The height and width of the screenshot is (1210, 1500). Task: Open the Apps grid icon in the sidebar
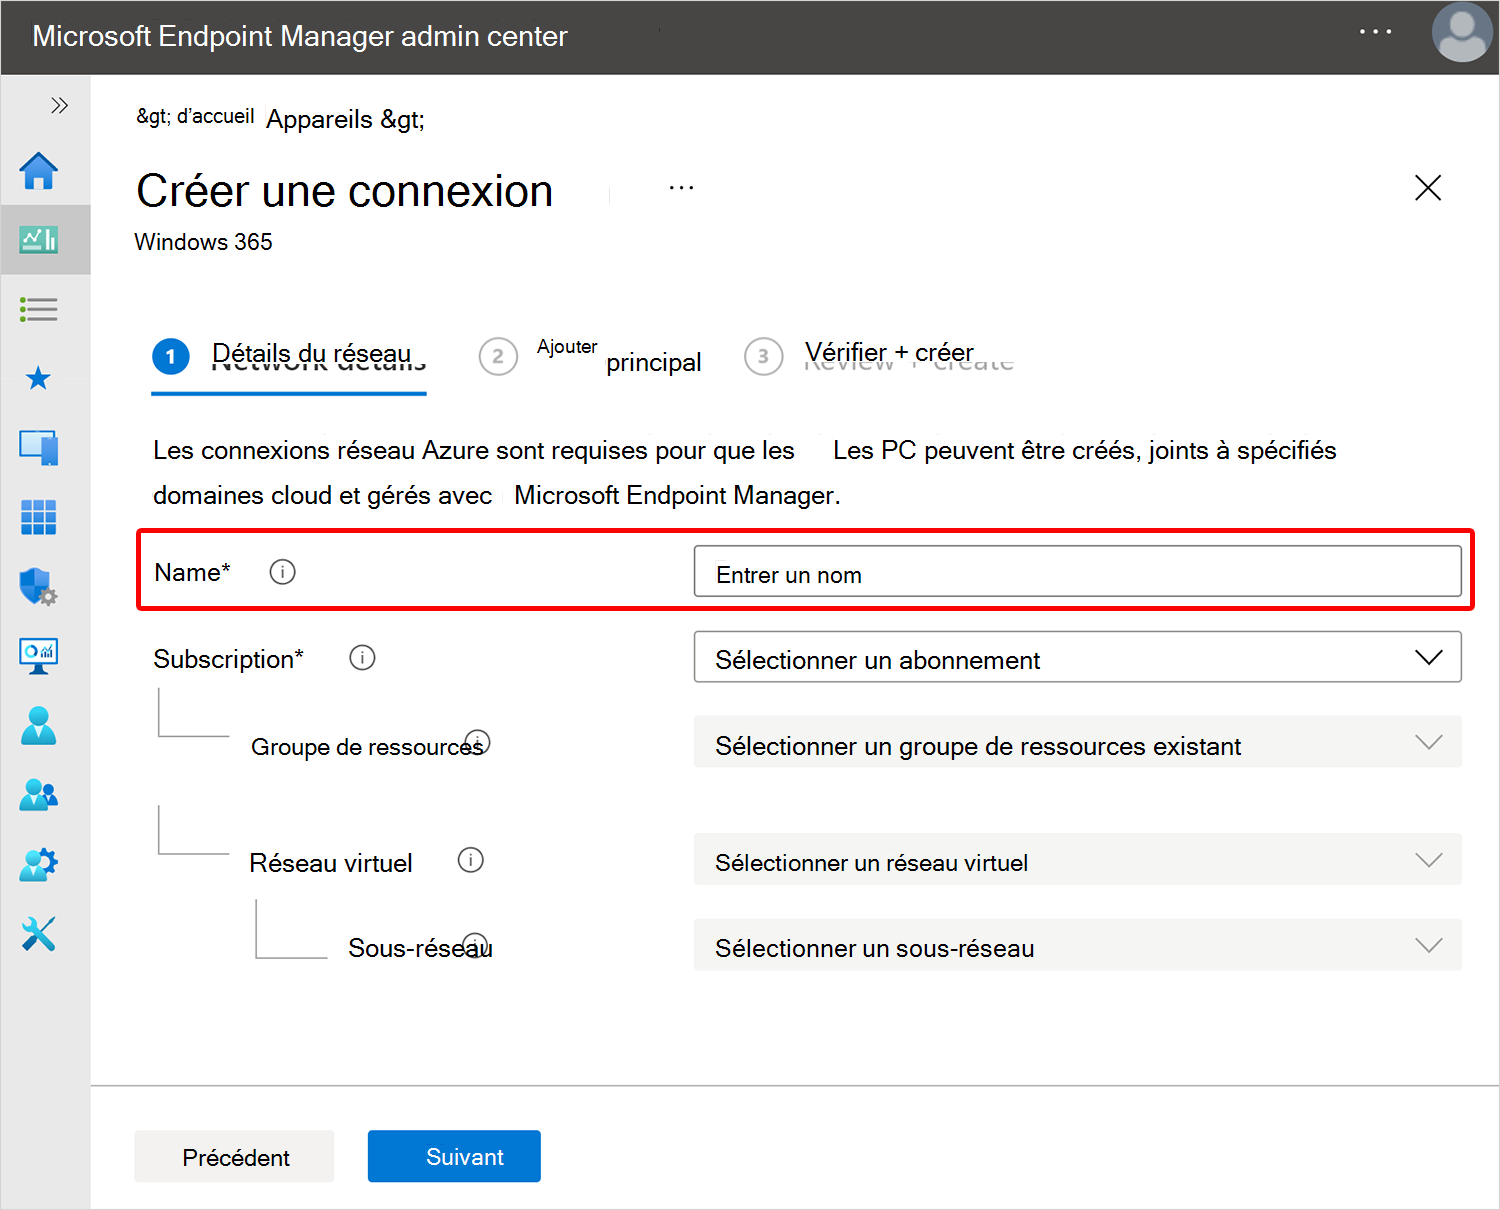click(39, 517)
